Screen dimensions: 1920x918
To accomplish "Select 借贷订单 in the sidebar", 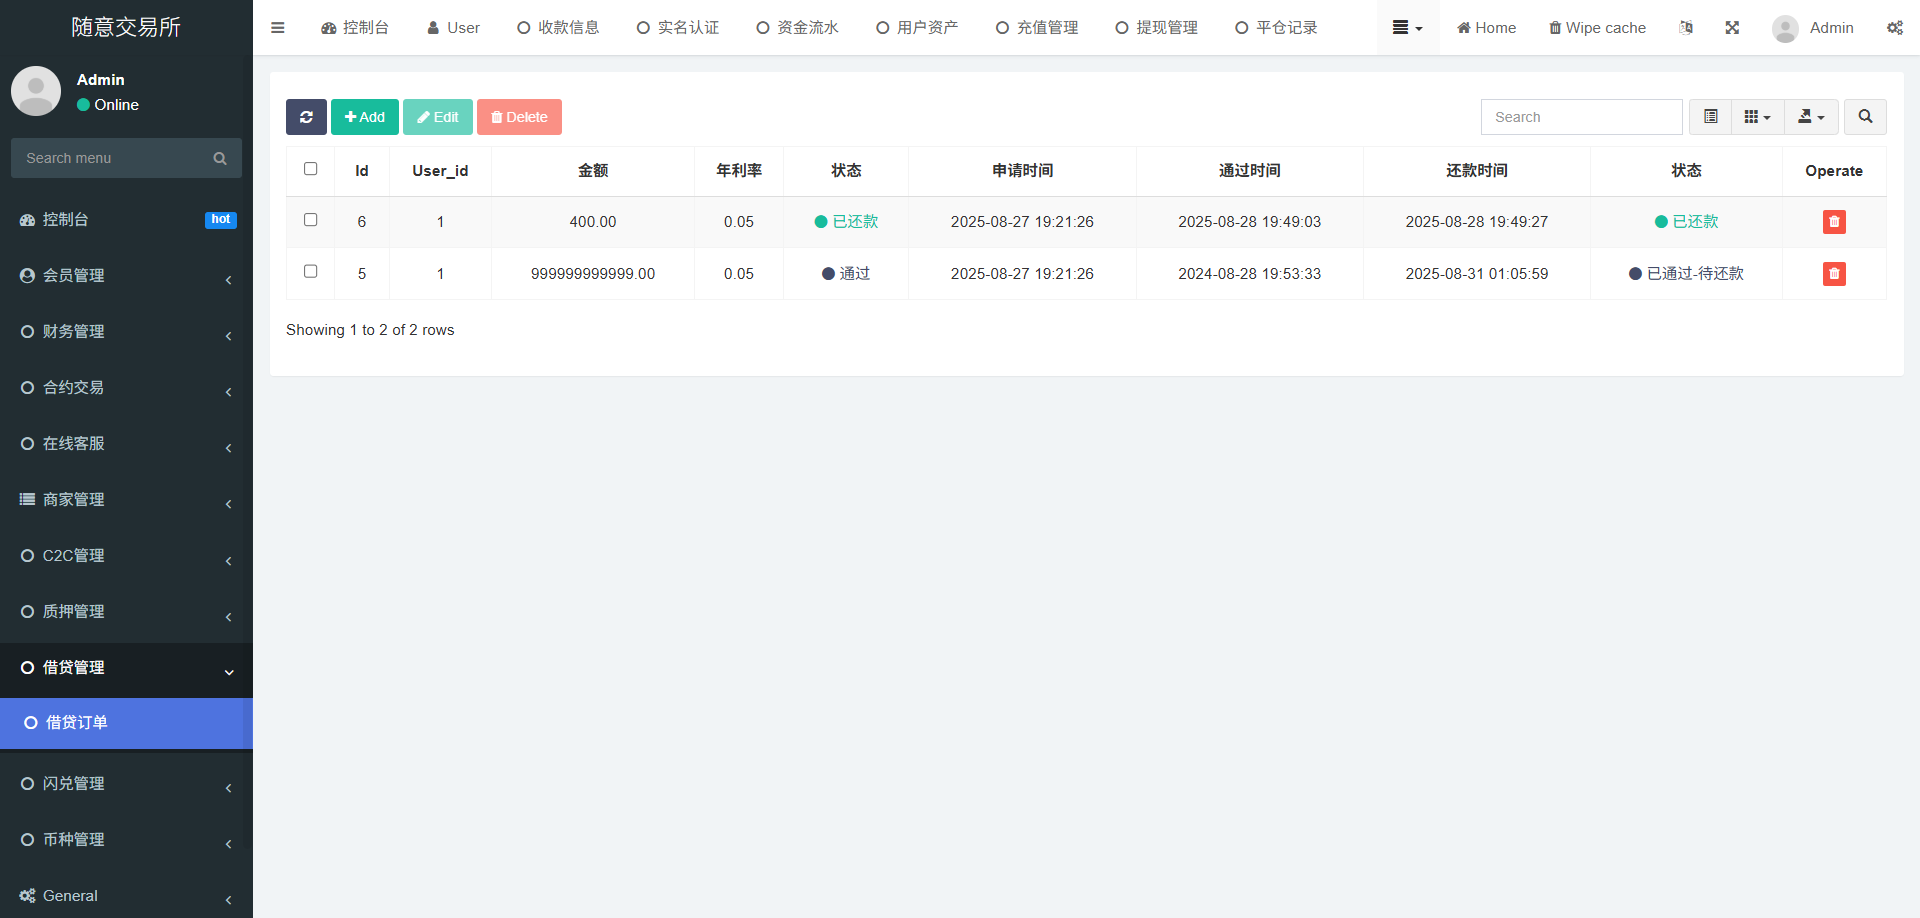I will (x=126, y=723).
